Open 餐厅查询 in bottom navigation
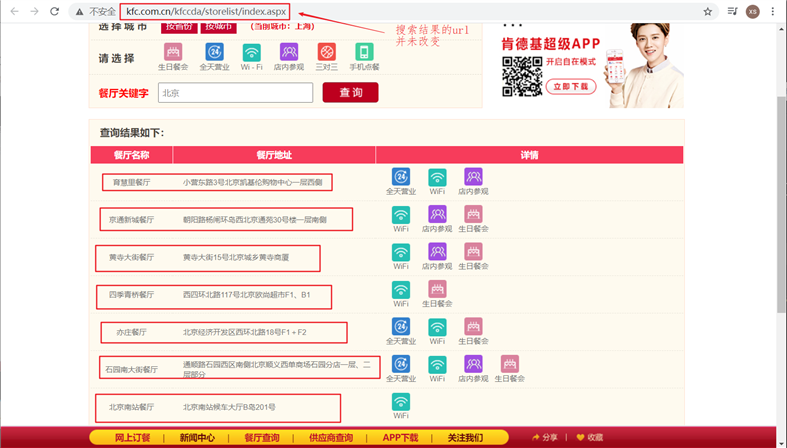The height and width of the screenshot is (448, 787). coord(262,437)
